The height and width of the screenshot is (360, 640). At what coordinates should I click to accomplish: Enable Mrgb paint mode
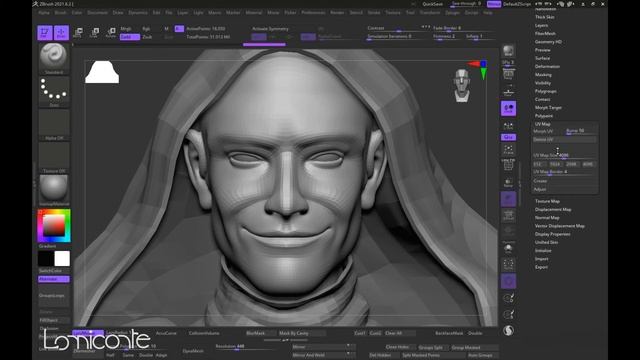point(126,29)
